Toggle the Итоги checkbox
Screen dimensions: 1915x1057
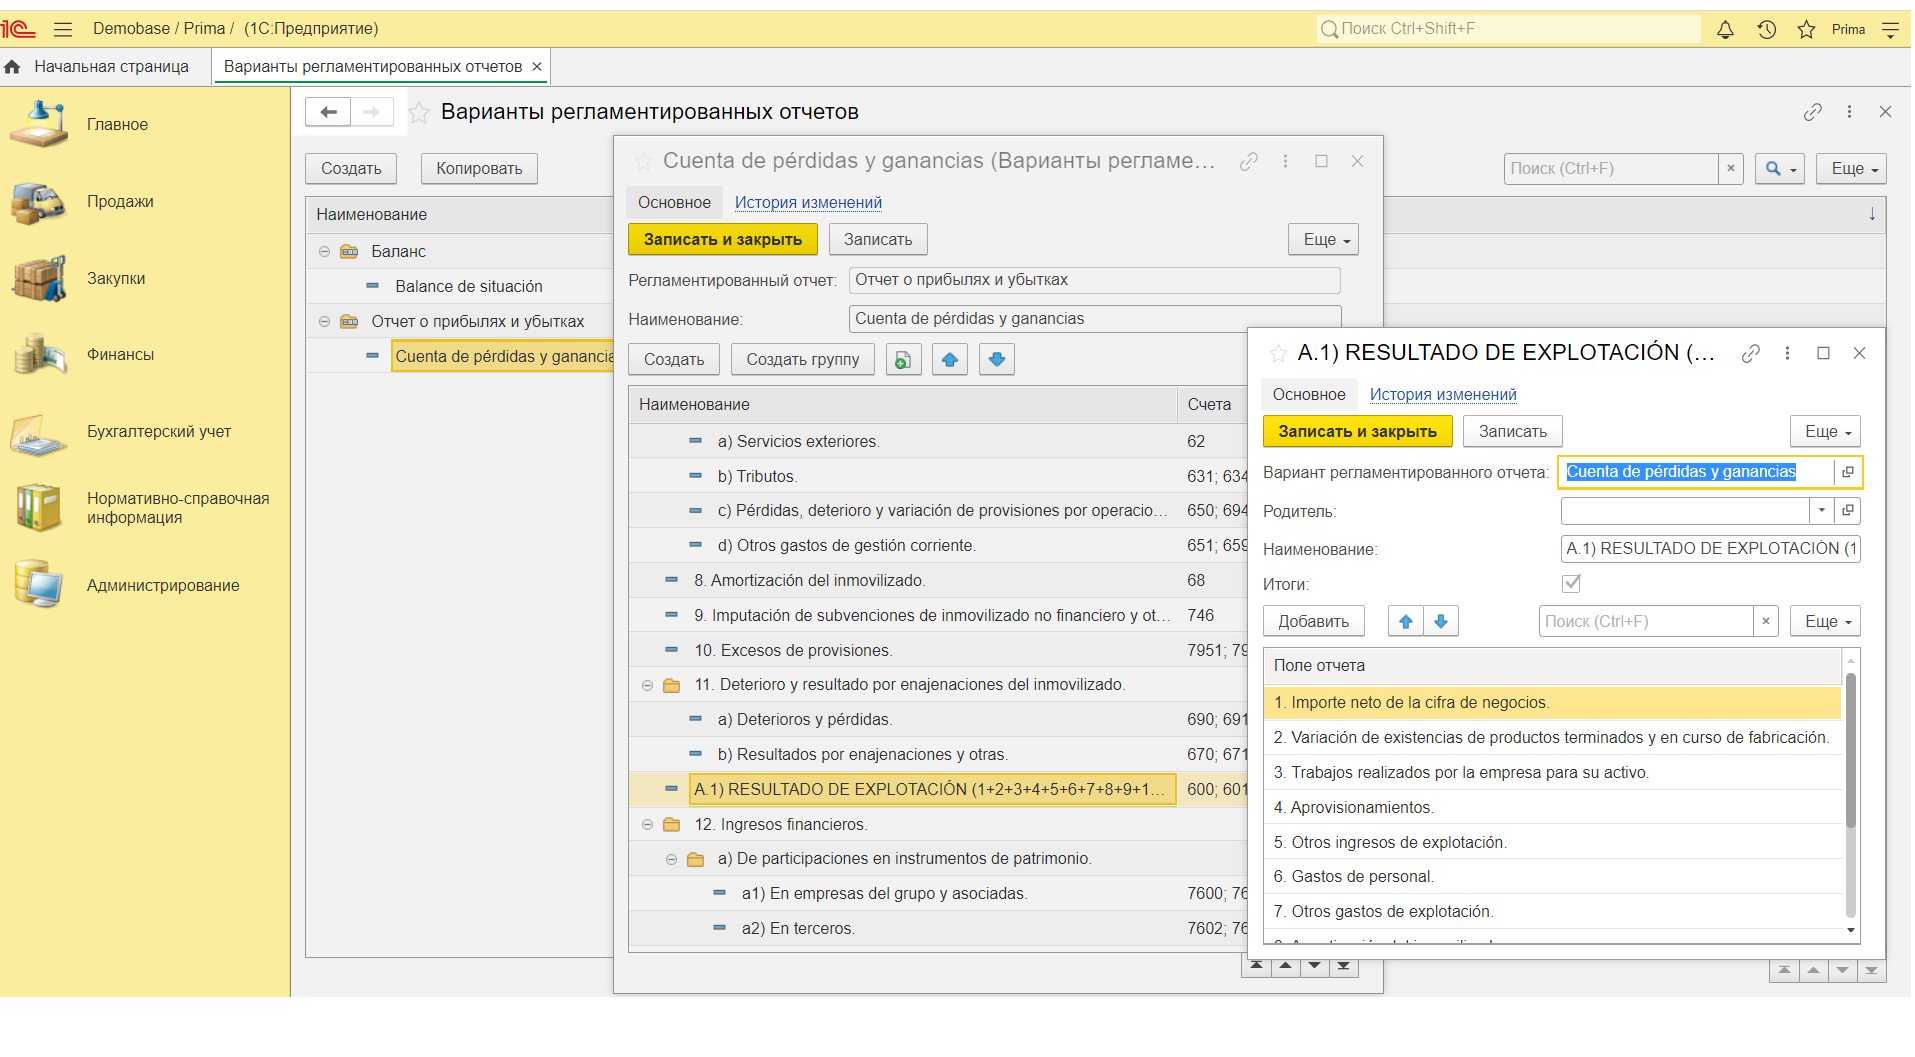(1571, 584)
